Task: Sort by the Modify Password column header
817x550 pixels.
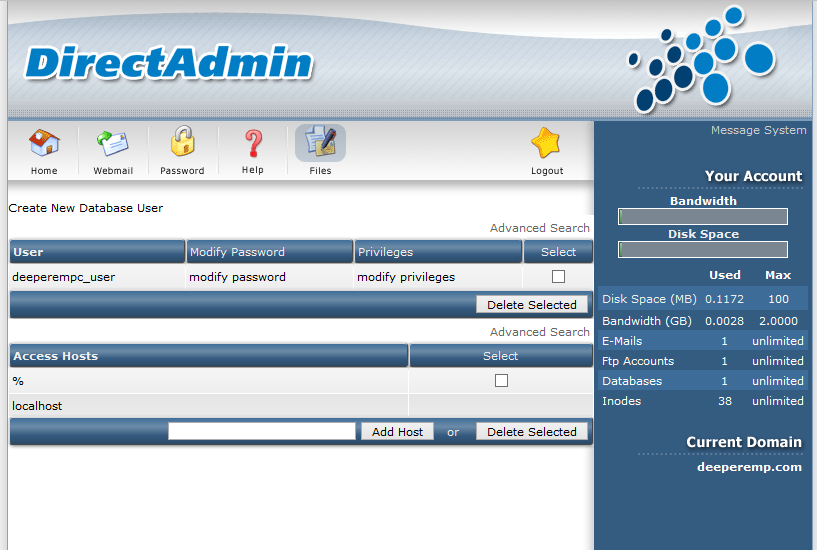Action: coord(270,252)
